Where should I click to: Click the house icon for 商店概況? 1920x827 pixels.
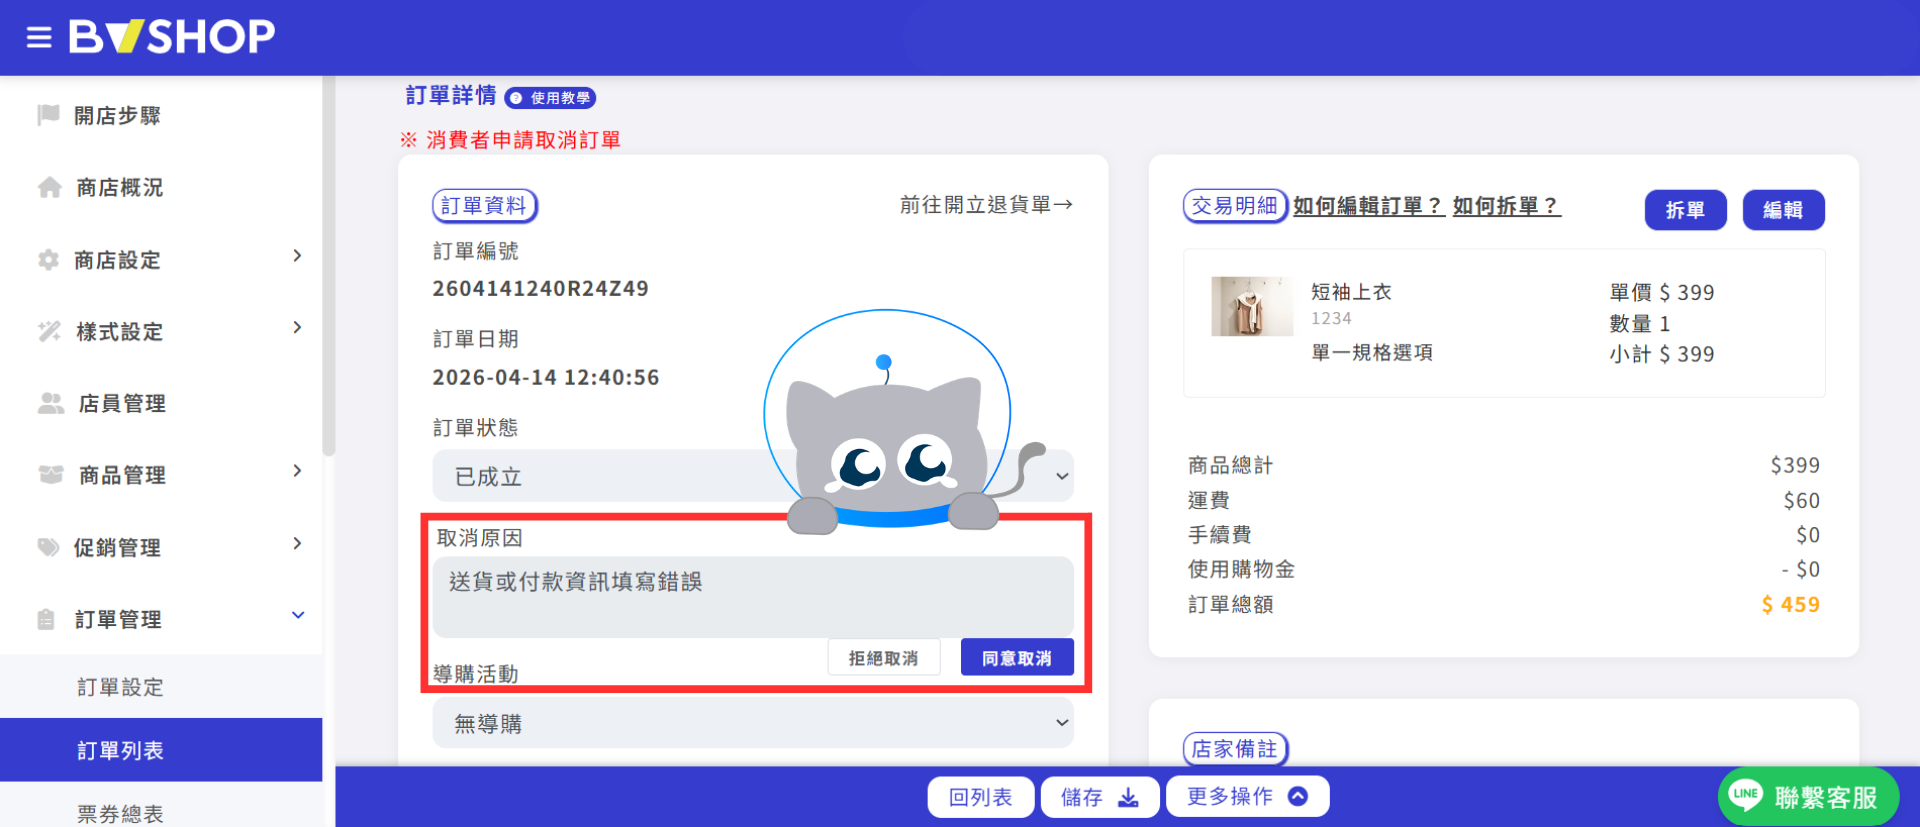click(49, 187)
